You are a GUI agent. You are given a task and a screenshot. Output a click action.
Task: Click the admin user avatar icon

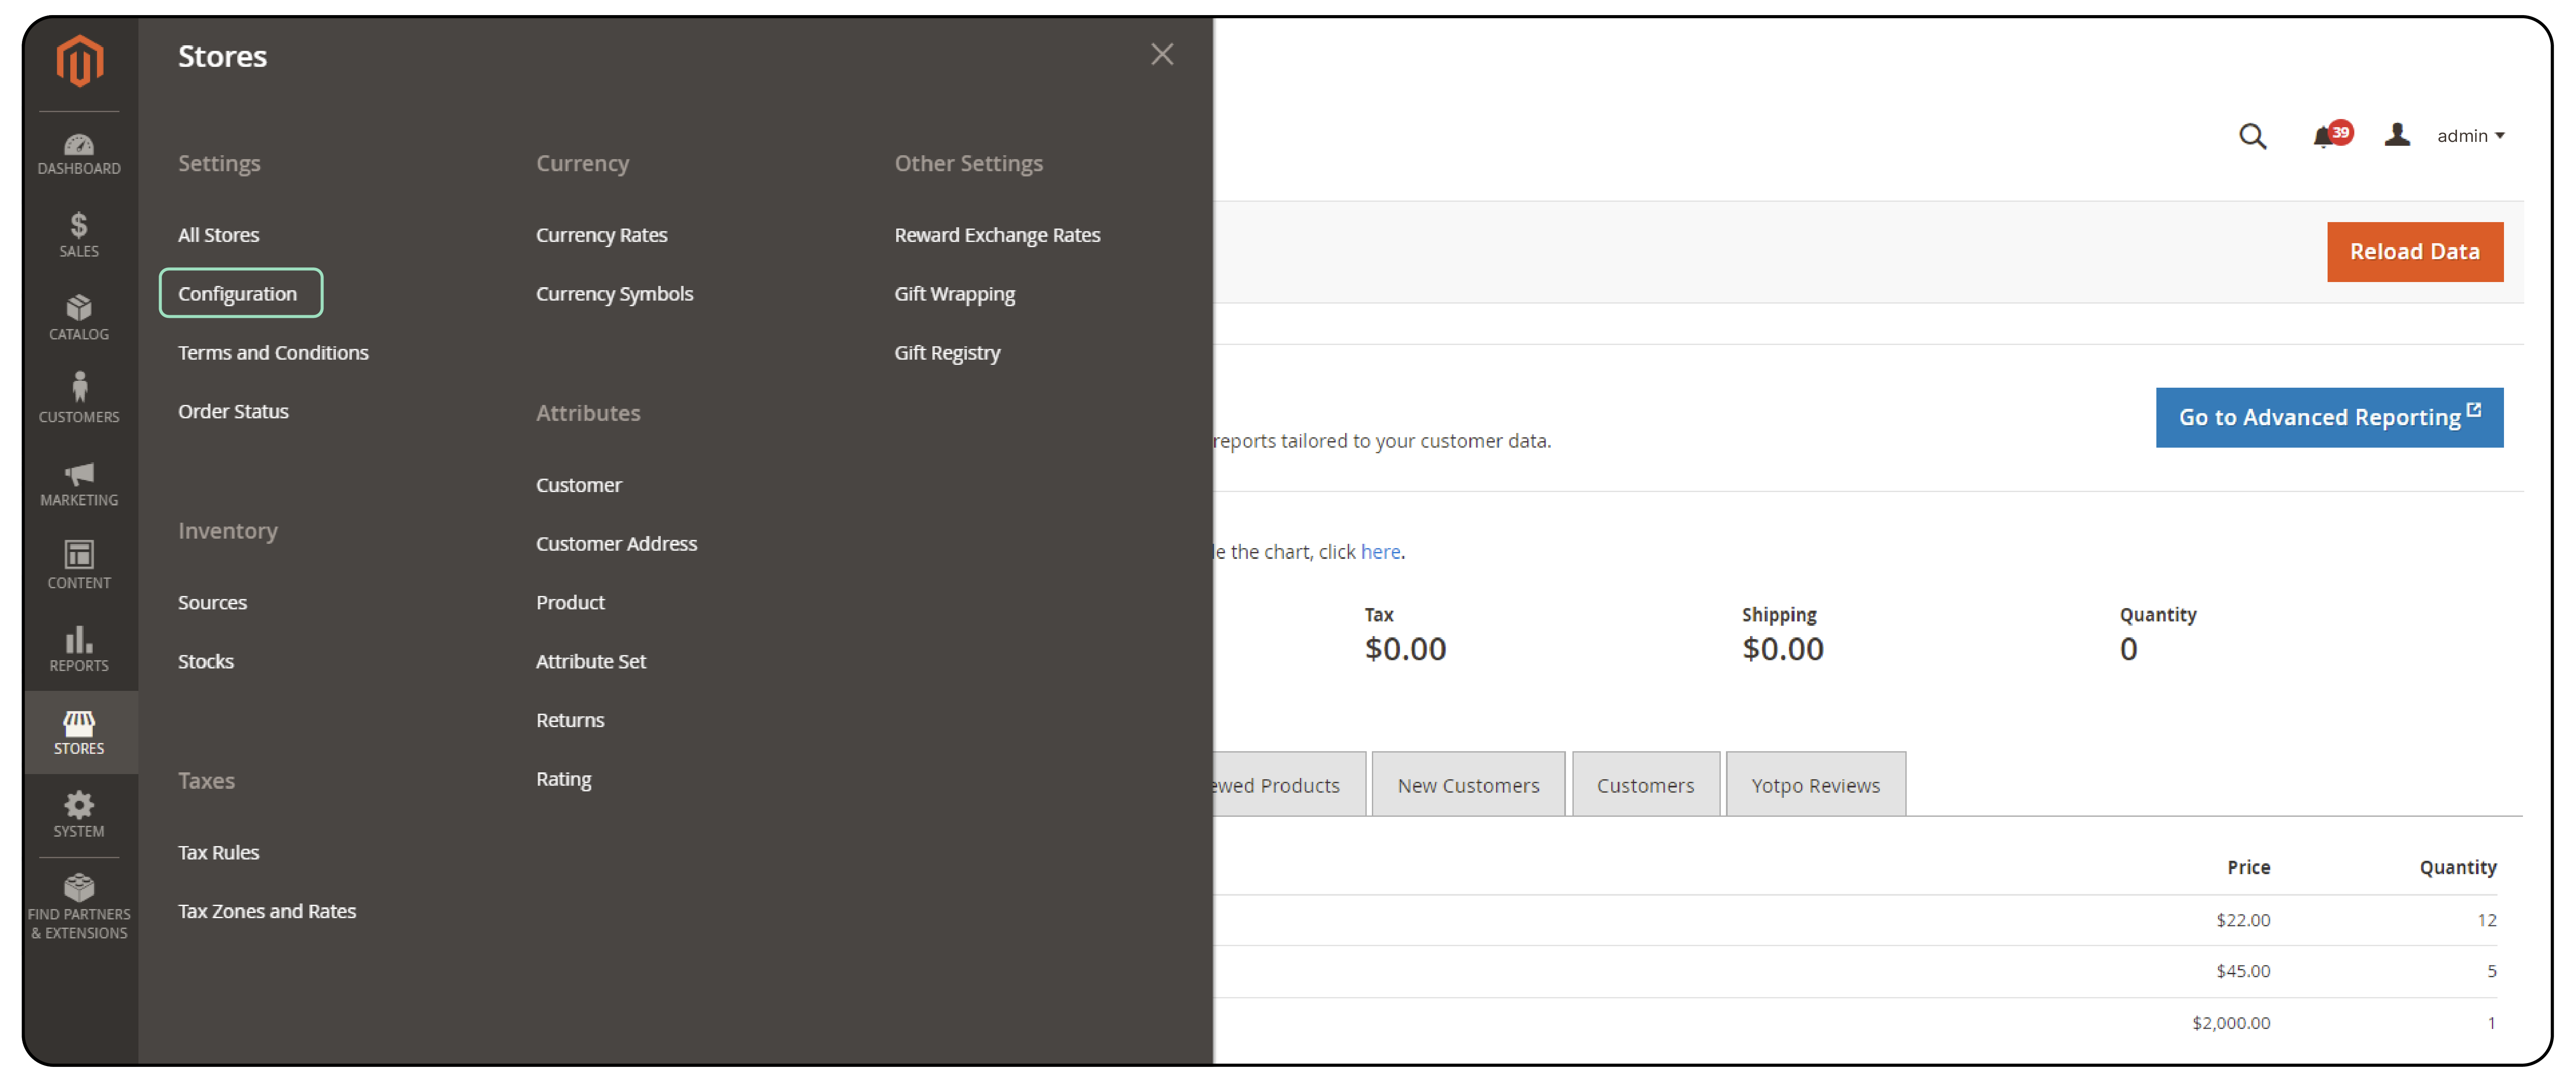pyautogui.click(x=2397, y=135)
